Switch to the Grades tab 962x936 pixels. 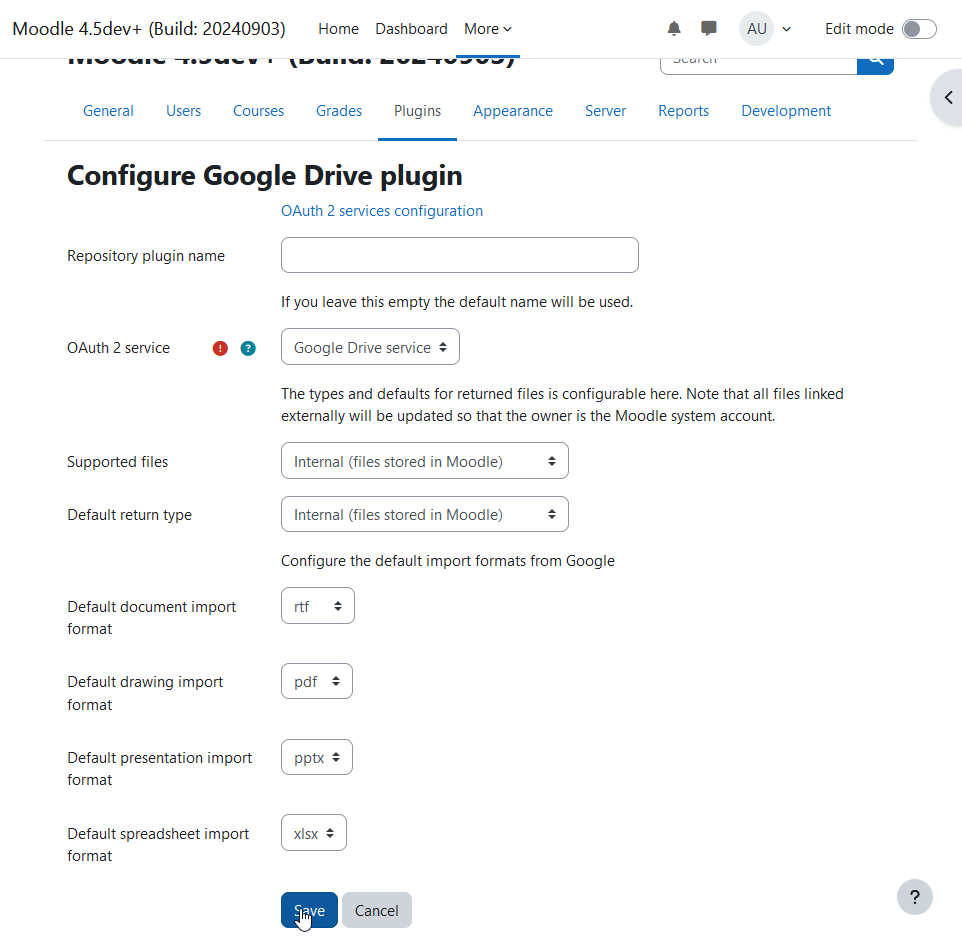[339, 111]
